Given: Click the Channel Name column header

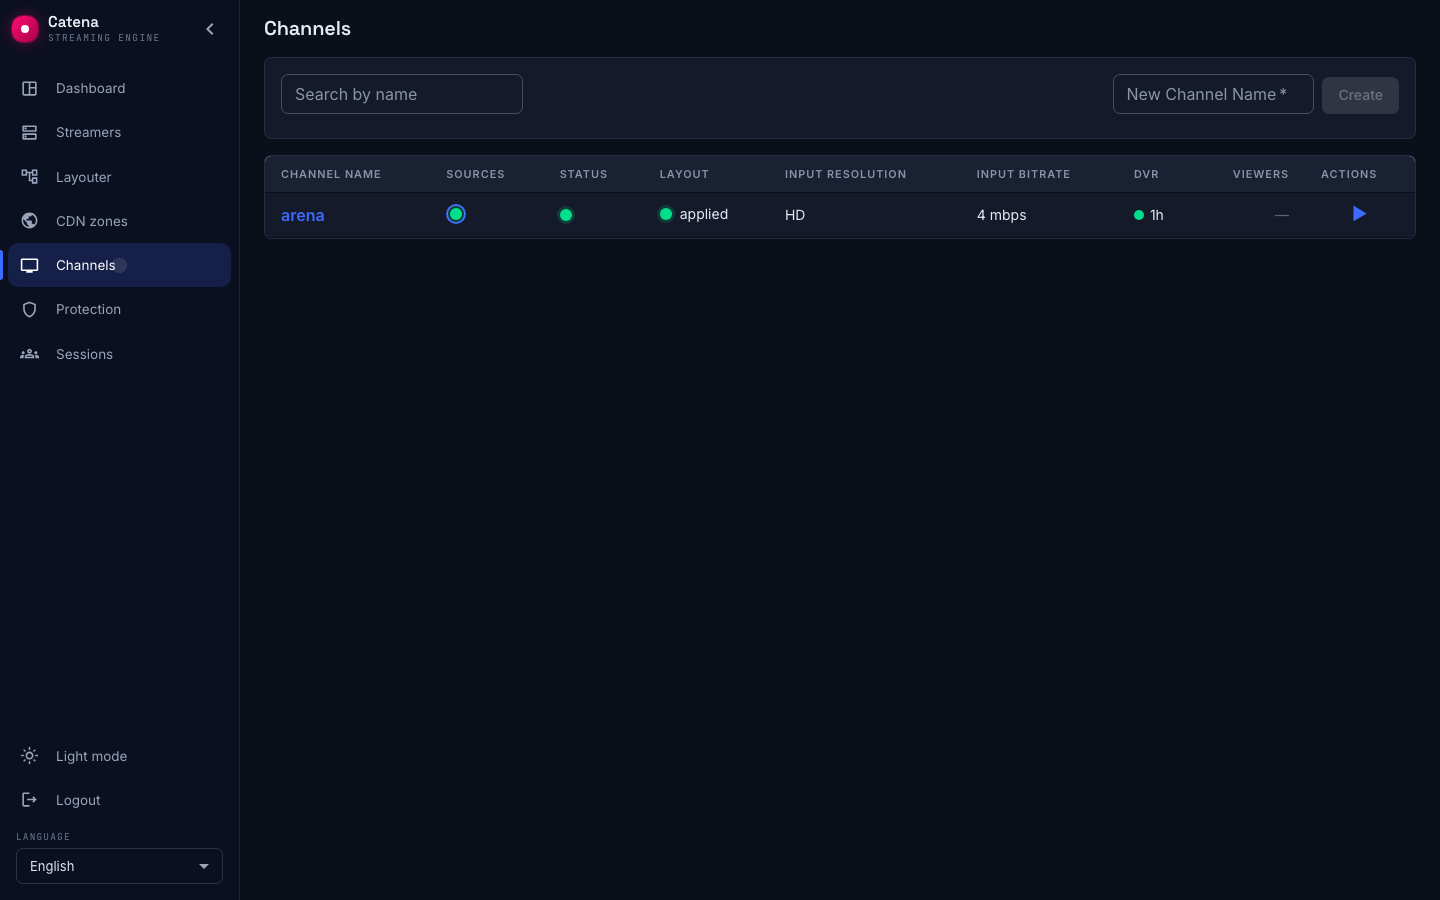Looking at the screenshot, I should point(331,174).
